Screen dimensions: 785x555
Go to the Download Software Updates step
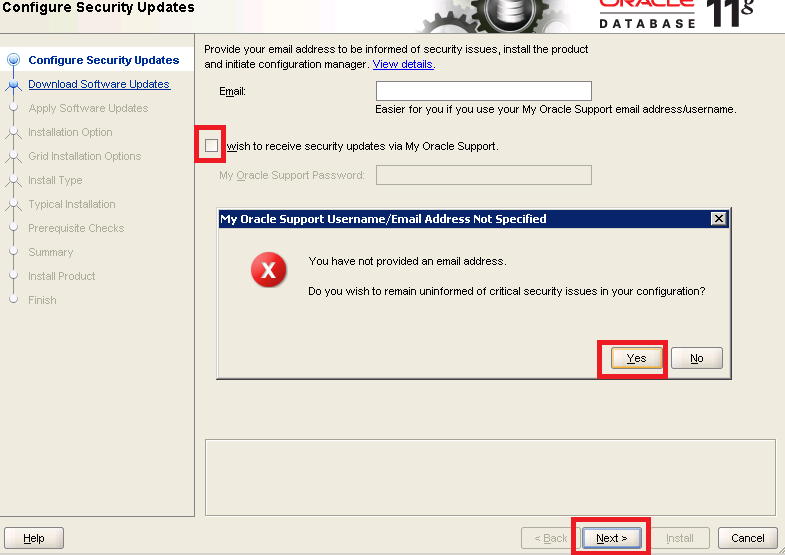[99, 84]
